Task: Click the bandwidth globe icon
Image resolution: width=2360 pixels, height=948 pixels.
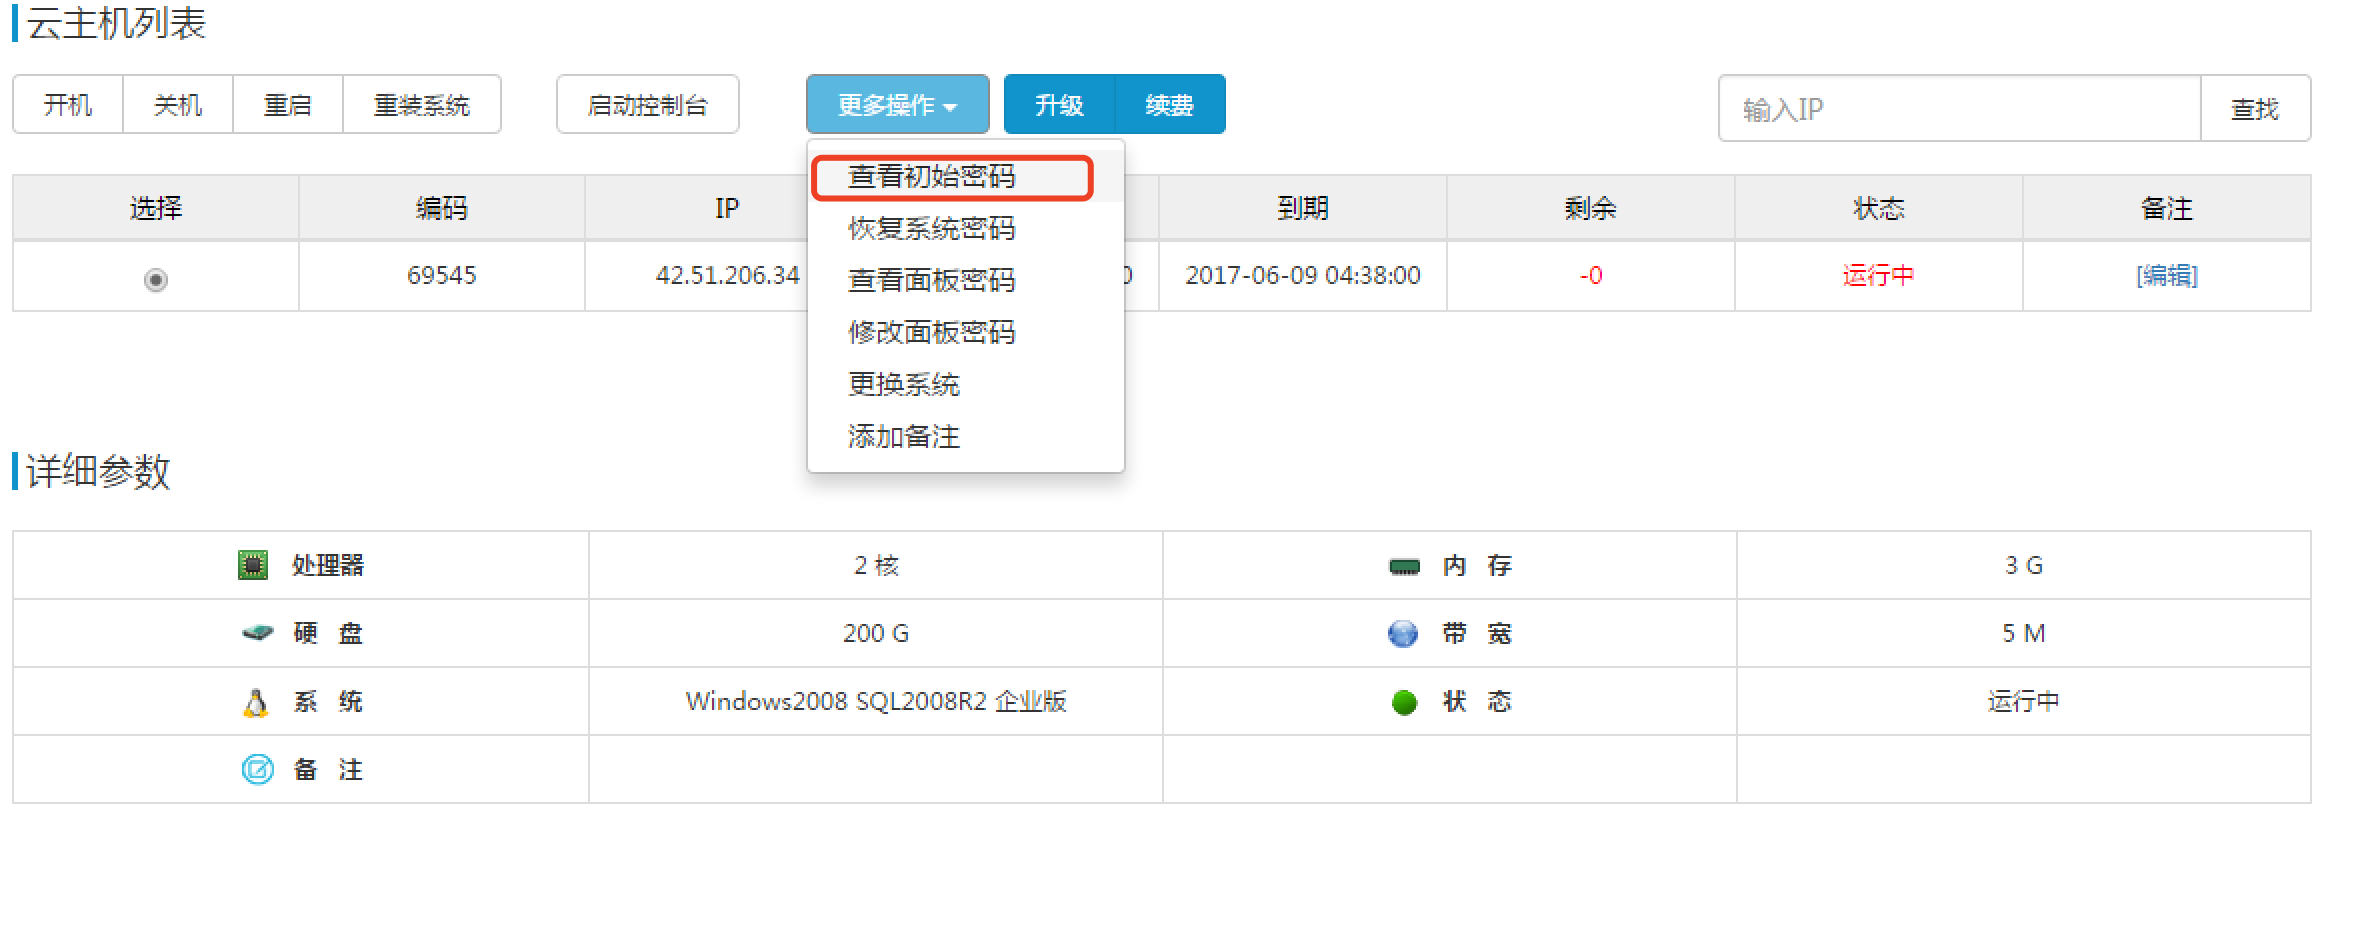Action: coord(1403,633)
